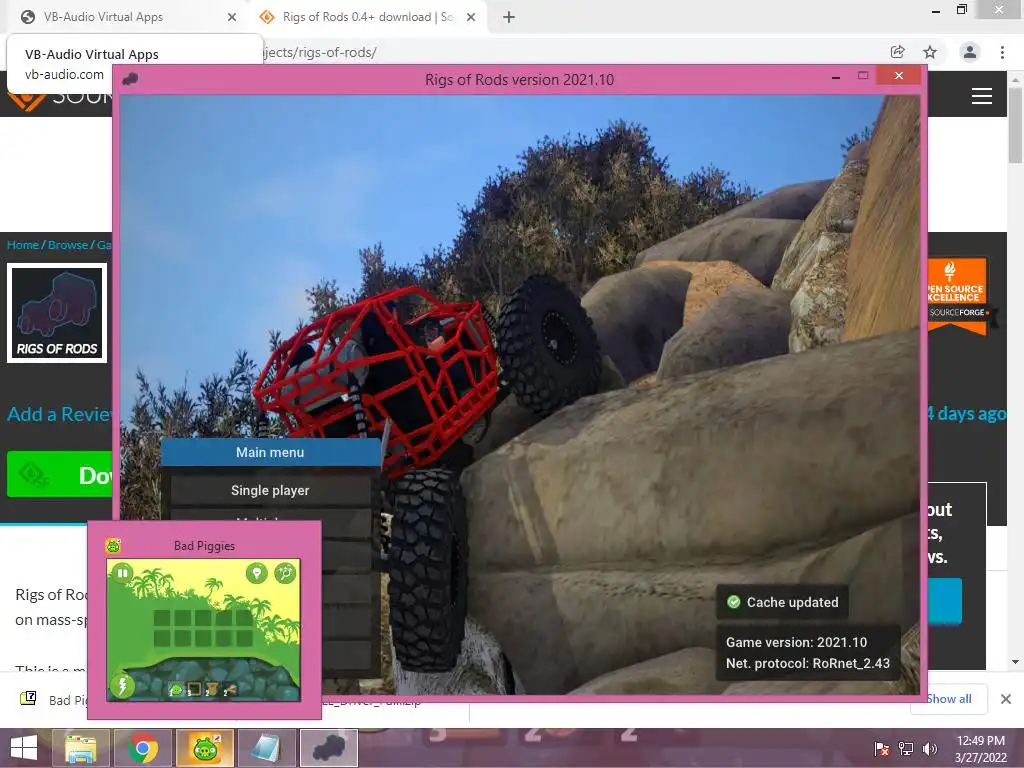The width and height of the screenshot is (1024, 768).
Task: Click the notepad-style taskbar icon
Action: click(x=266, y=748)
